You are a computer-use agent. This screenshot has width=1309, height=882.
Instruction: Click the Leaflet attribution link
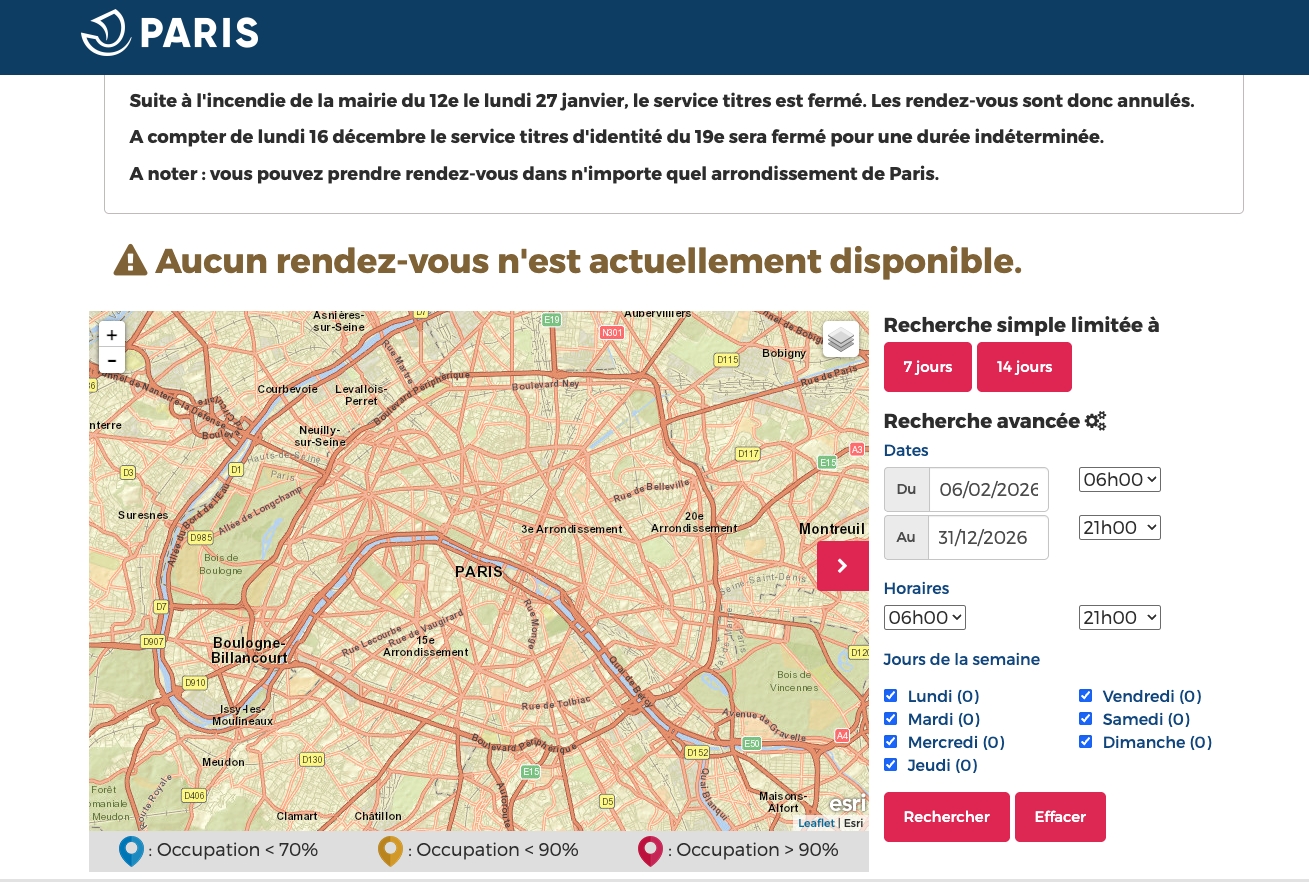(816, 823)
